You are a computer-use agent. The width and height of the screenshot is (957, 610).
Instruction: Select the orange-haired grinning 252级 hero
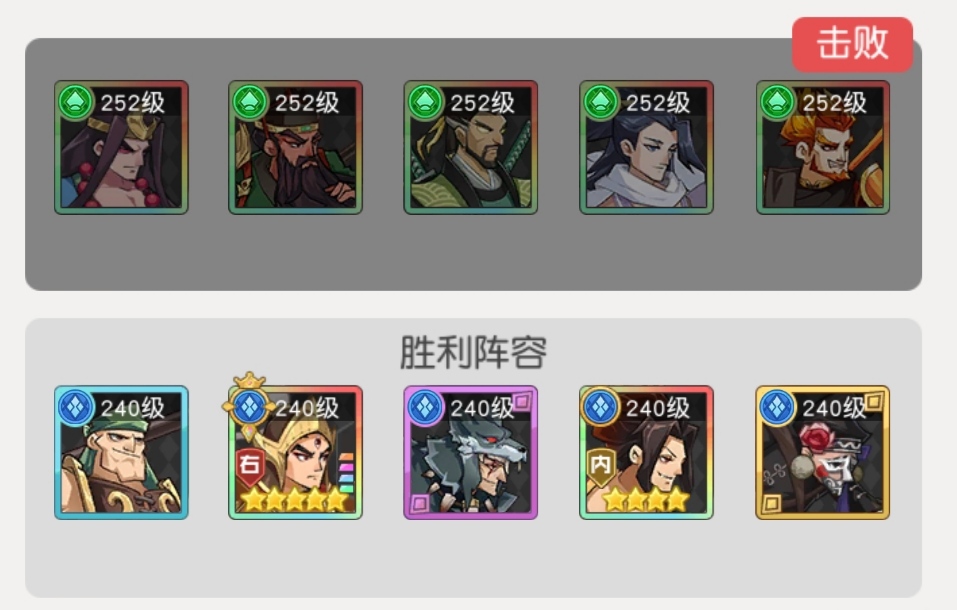[x=823, y=147]
